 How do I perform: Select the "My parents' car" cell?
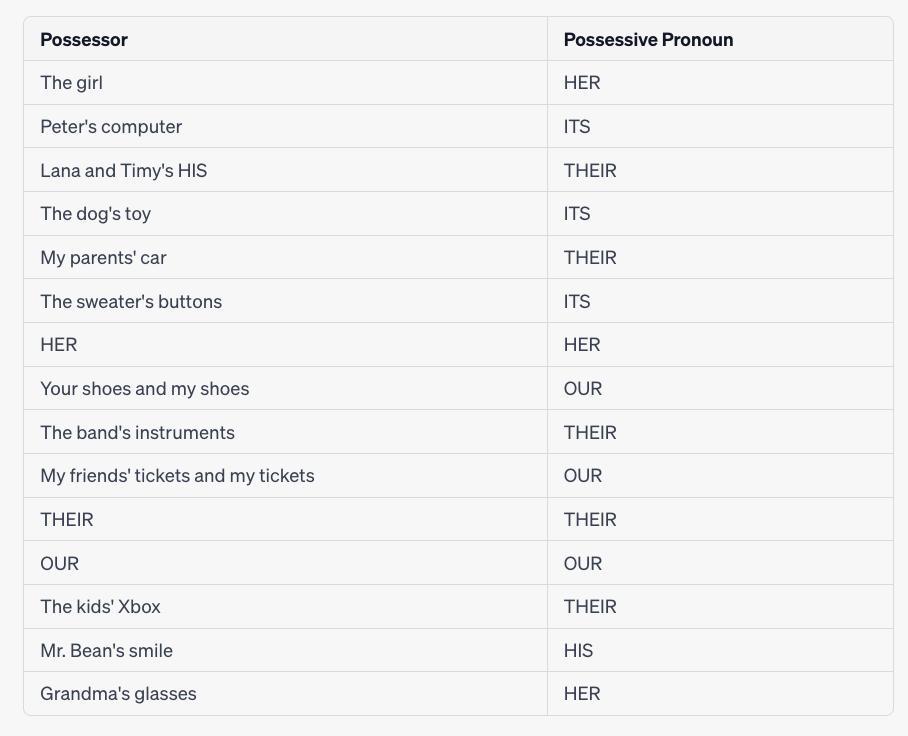point(103,258)
